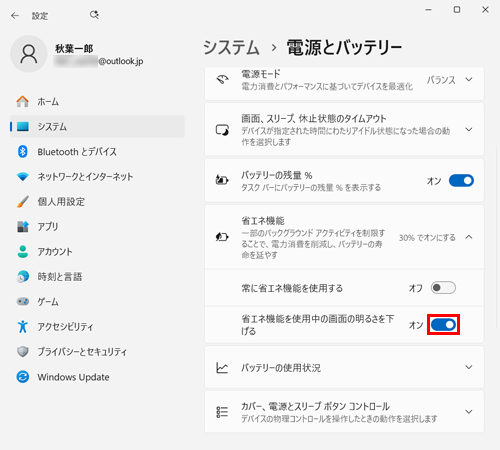Click システム breadcrumb link

(231, 48)
